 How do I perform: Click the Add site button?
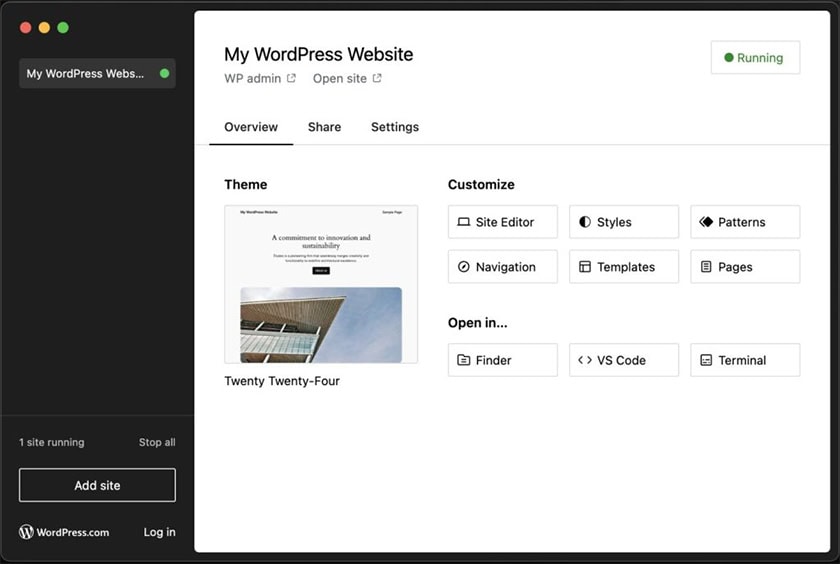97,485
